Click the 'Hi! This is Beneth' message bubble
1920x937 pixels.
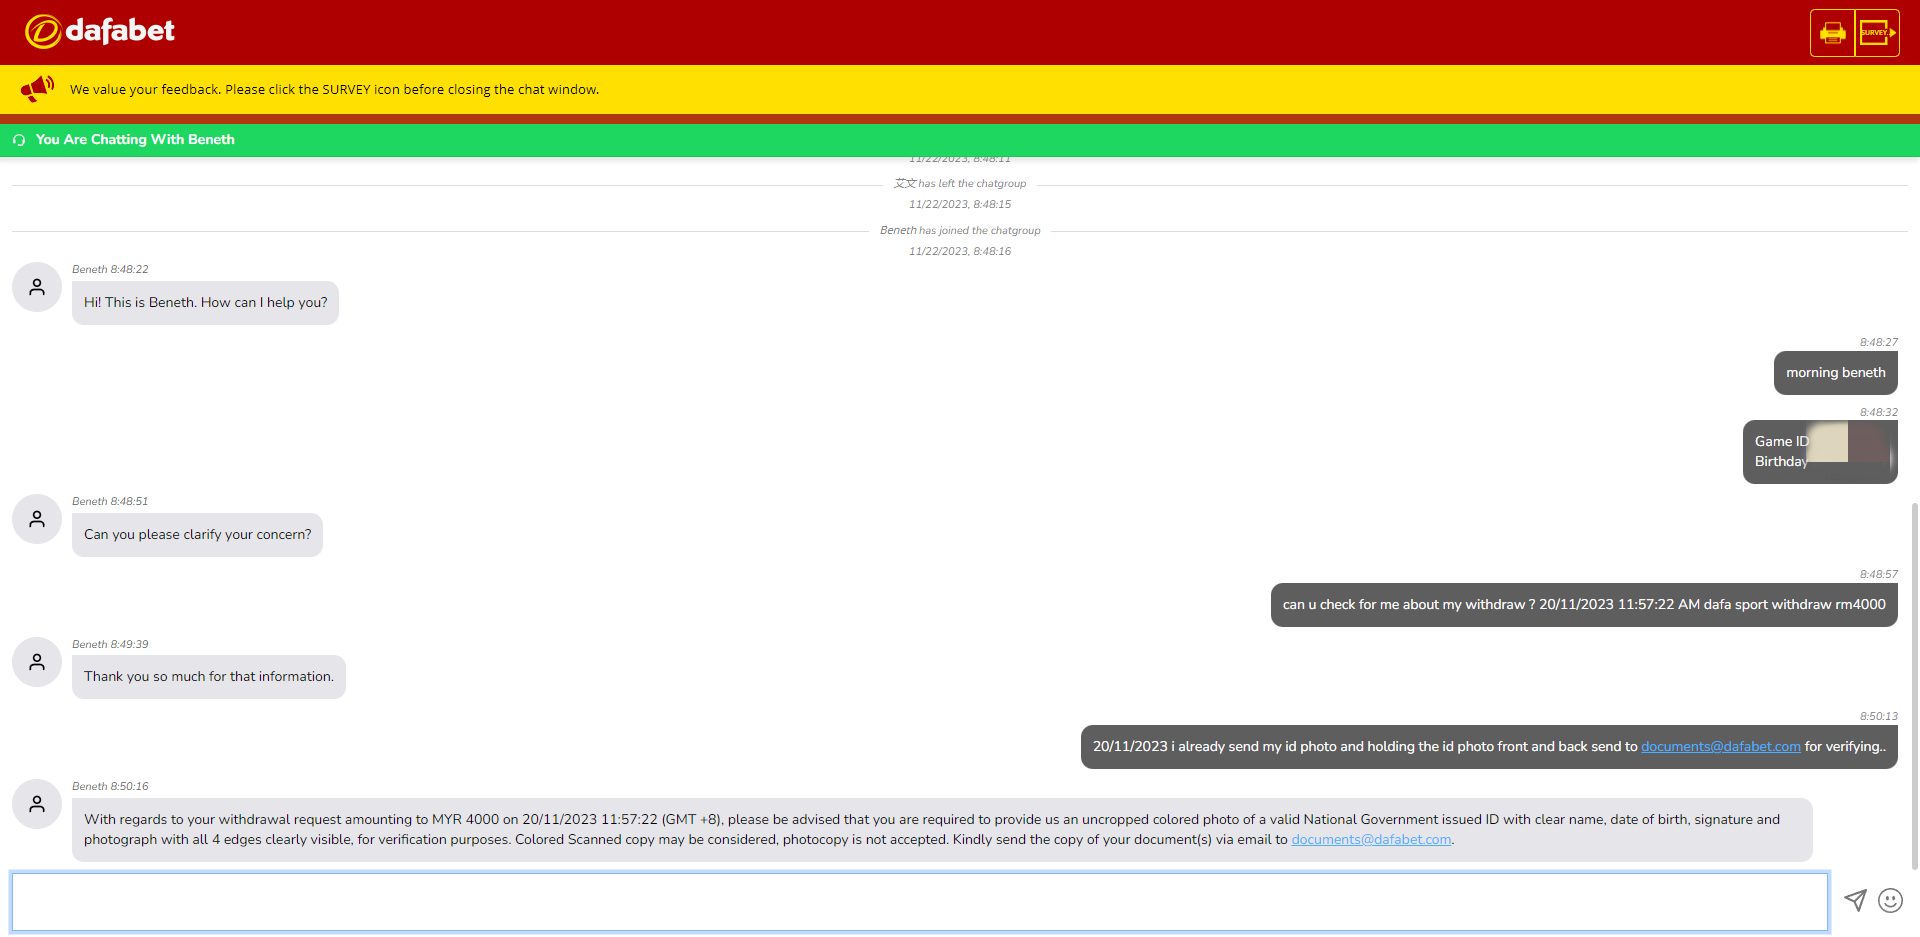pos(205,303)
